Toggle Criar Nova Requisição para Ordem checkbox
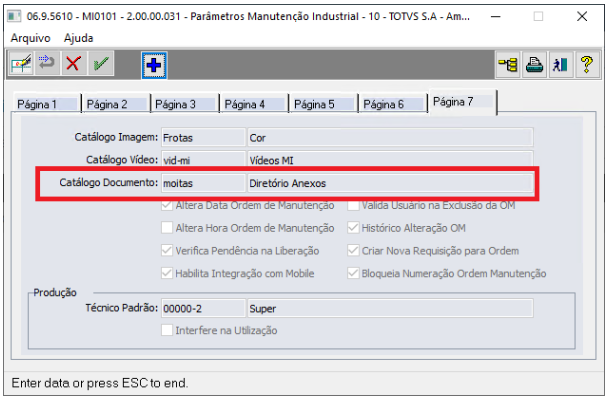608x400 pixels. point(353,250)
